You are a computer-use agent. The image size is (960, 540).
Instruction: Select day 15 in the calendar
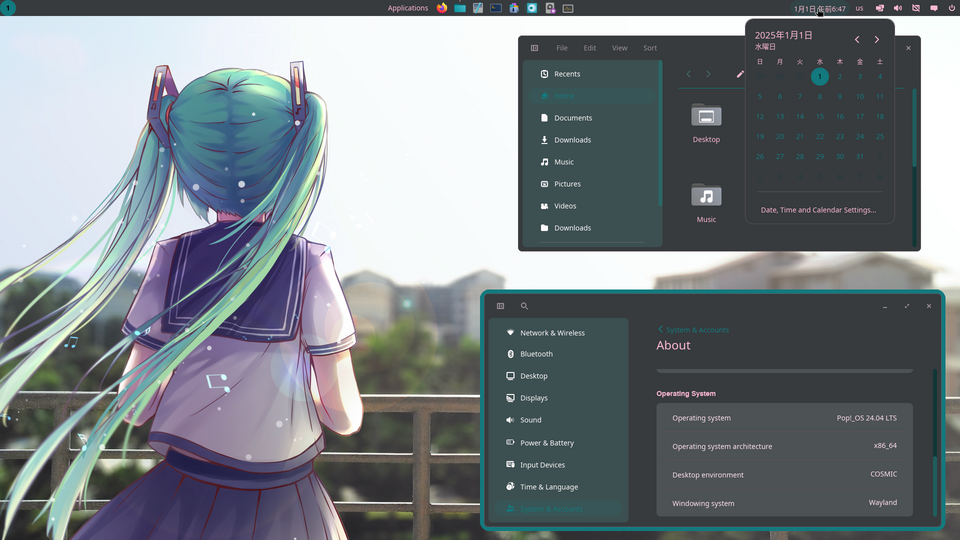[820, 116]
